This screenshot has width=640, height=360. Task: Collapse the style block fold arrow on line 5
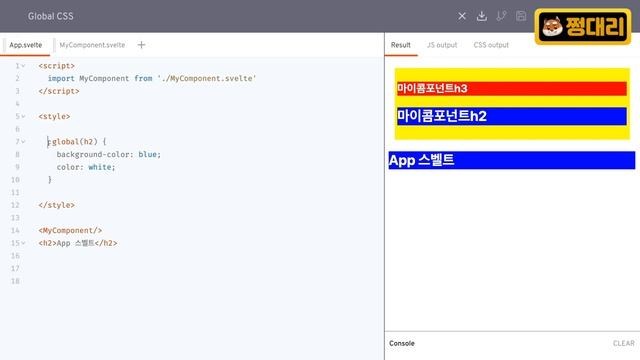click(23, 116)
